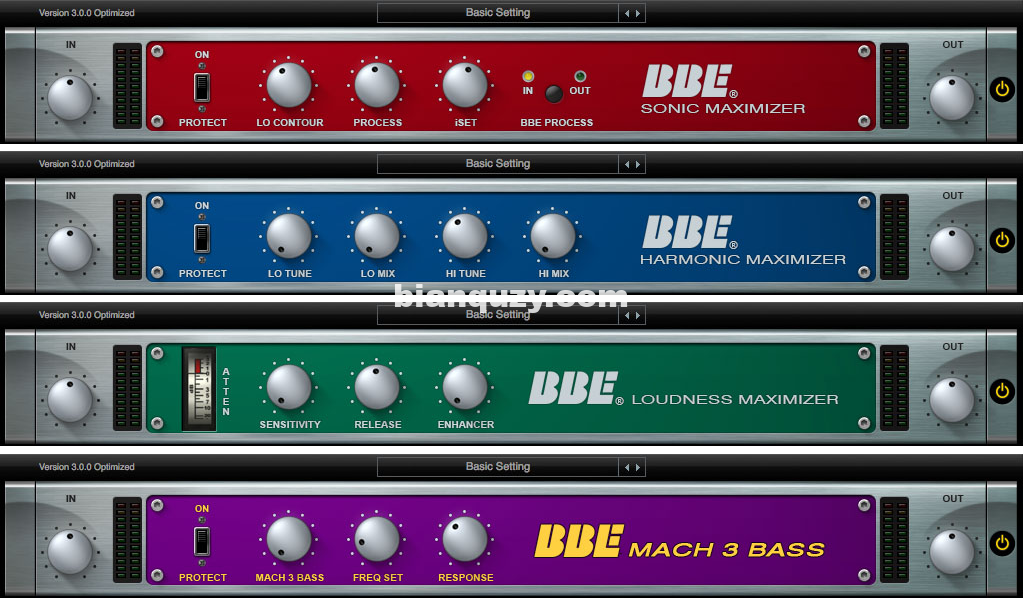
Task: Click "Version 3.0.0 Optimized" above Sonic Maximizer
Action: click(87, 13)
